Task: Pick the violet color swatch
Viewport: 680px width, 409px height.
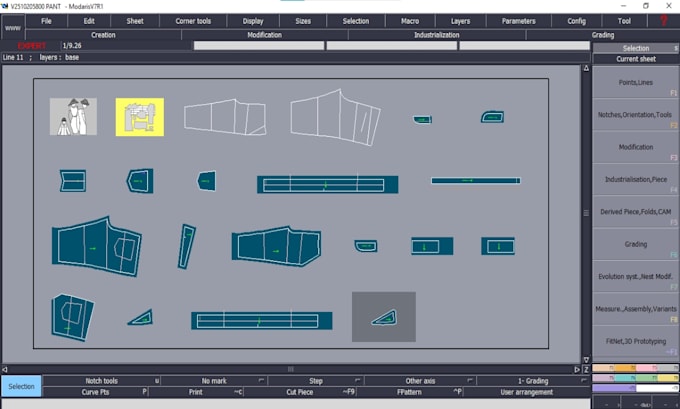Action: (x=614, y=388)
